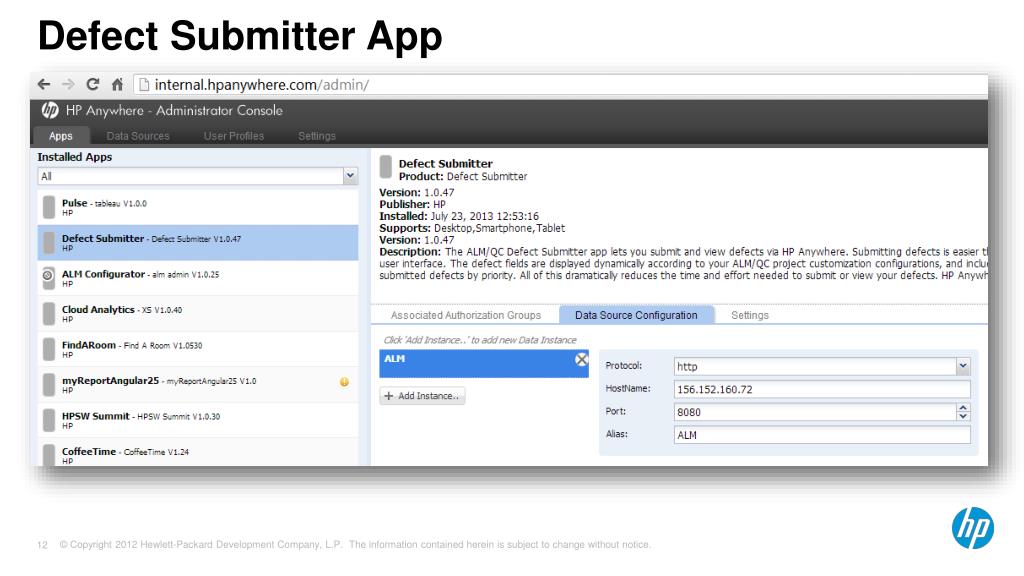This screenshot has height=576, width=1024.
Task: Click the HP logo at slide bottom
Action: [972, 528]
